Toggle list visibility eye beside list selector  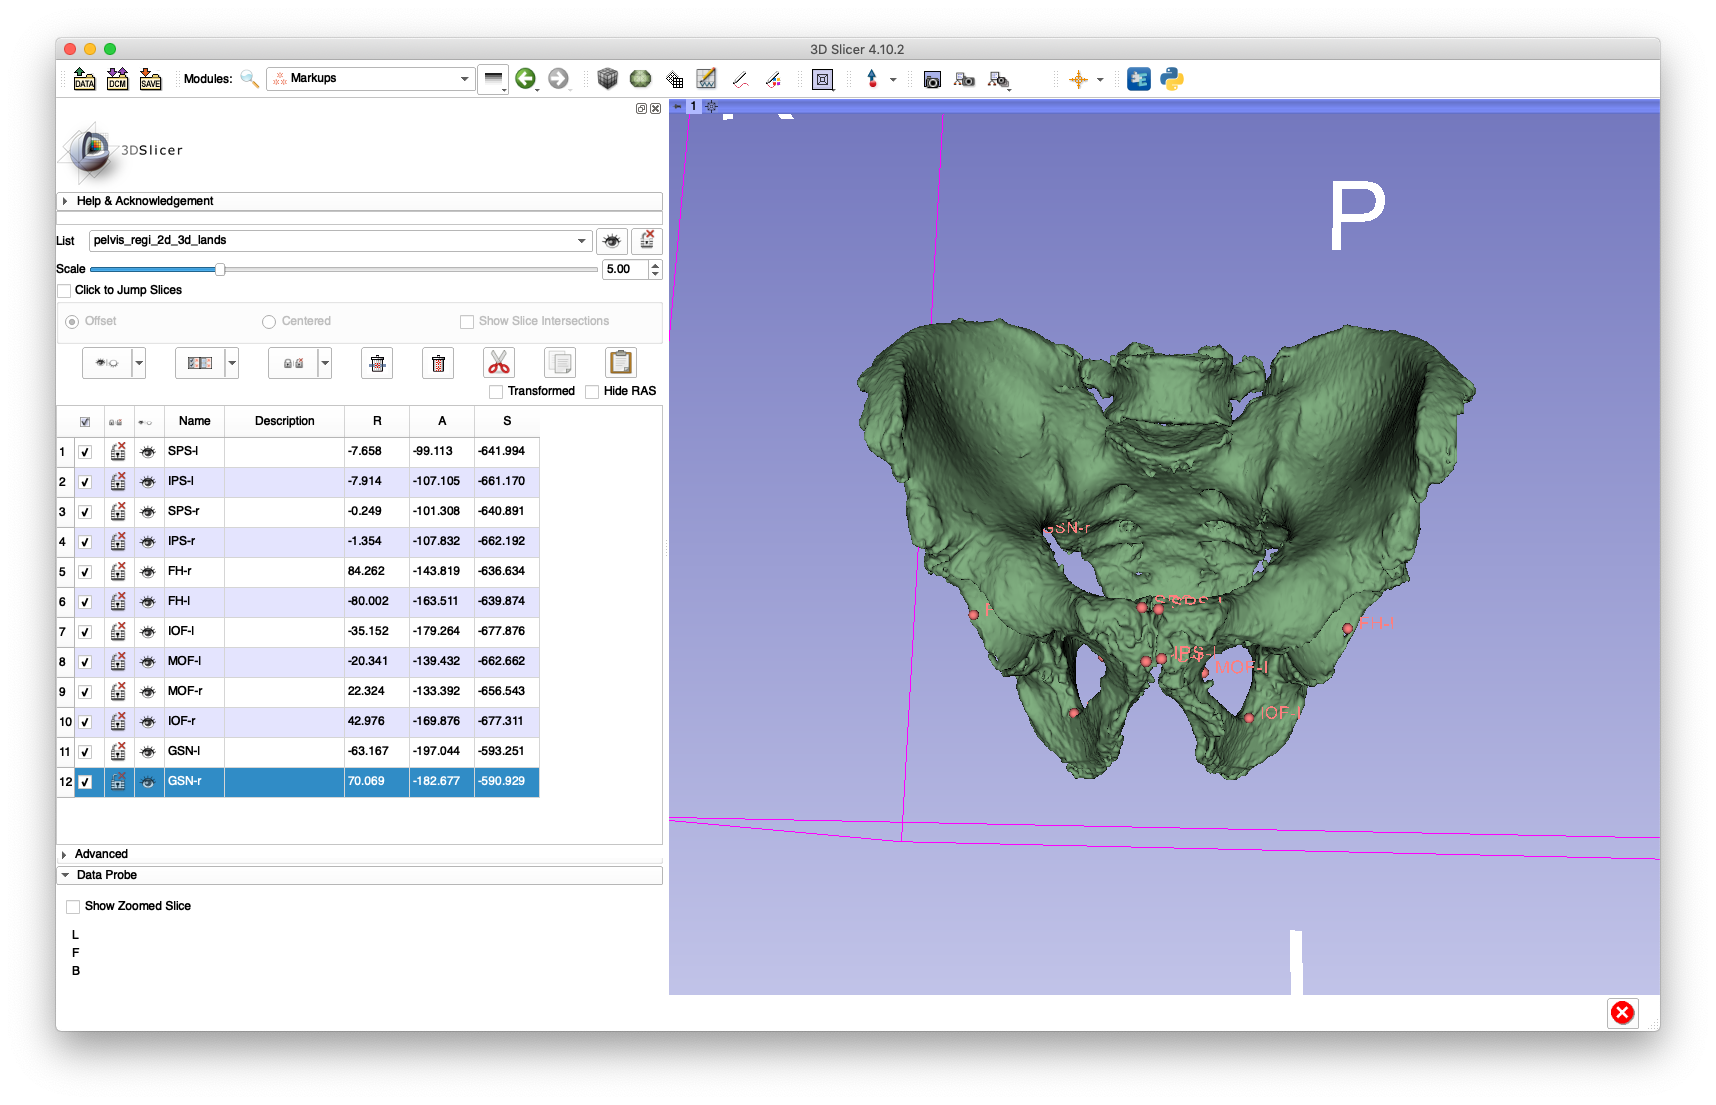[x=611, y=240]
